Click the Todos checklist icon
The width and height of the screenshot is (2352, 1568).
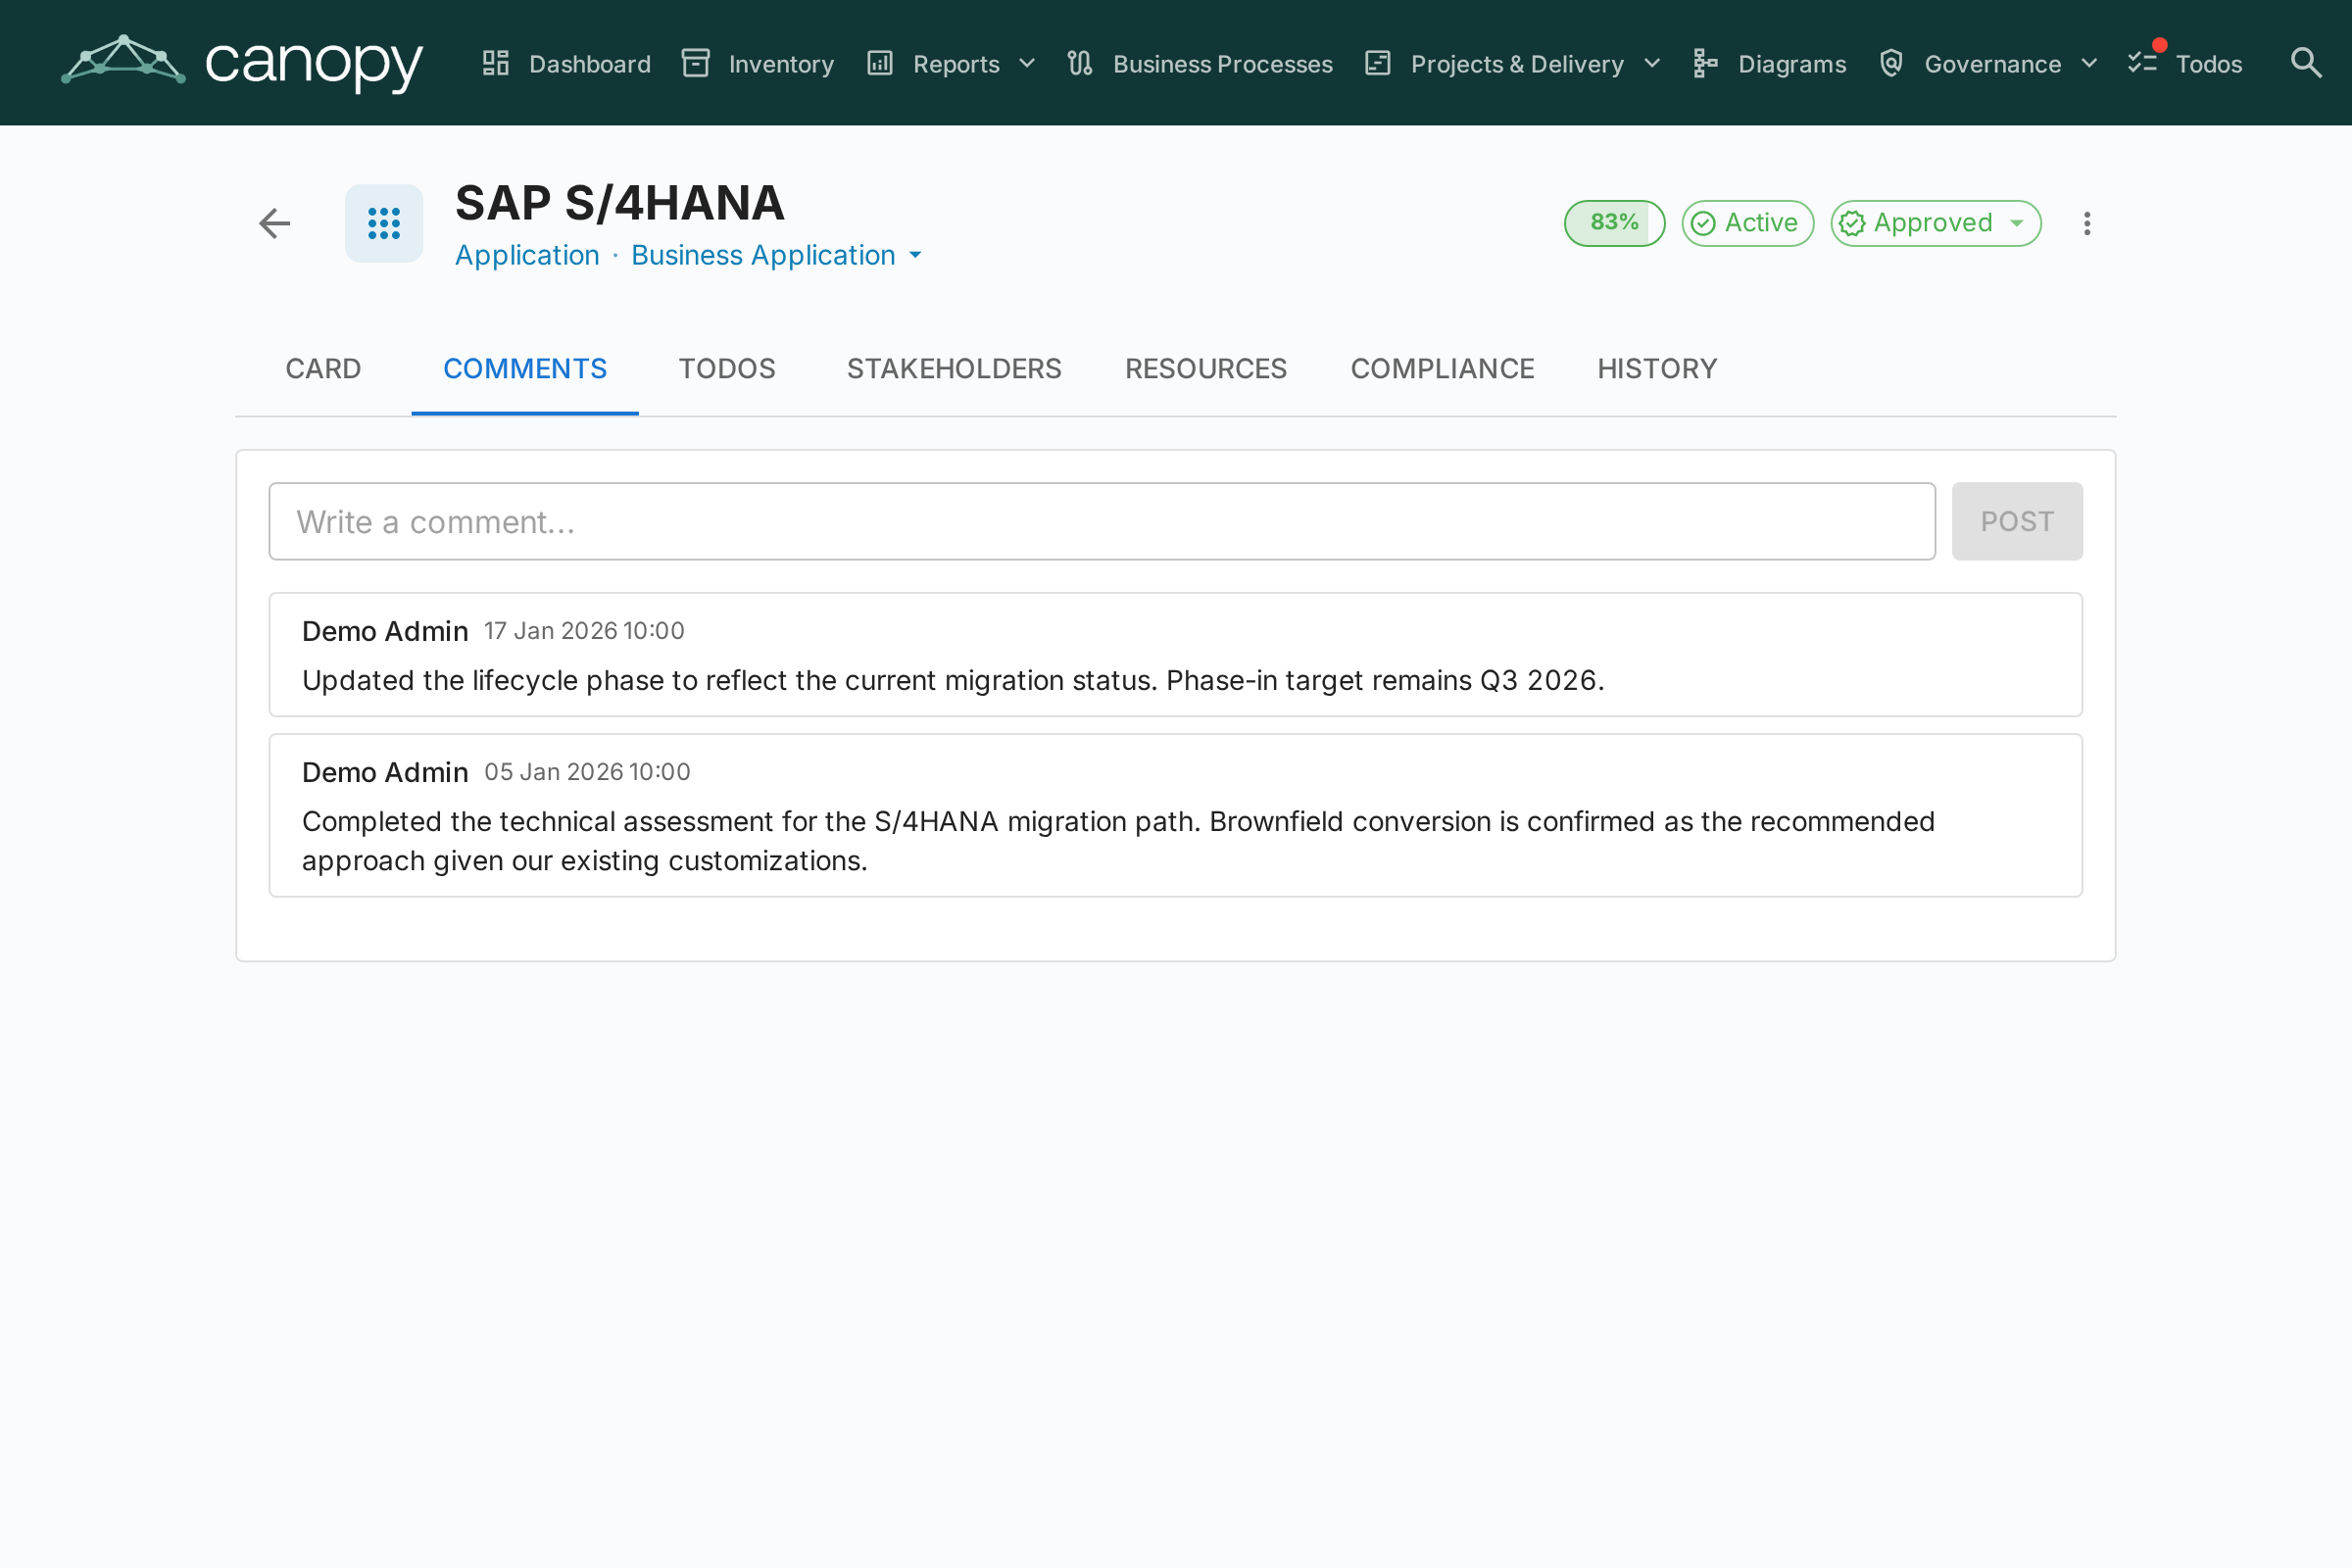(x=2142, y=63)
